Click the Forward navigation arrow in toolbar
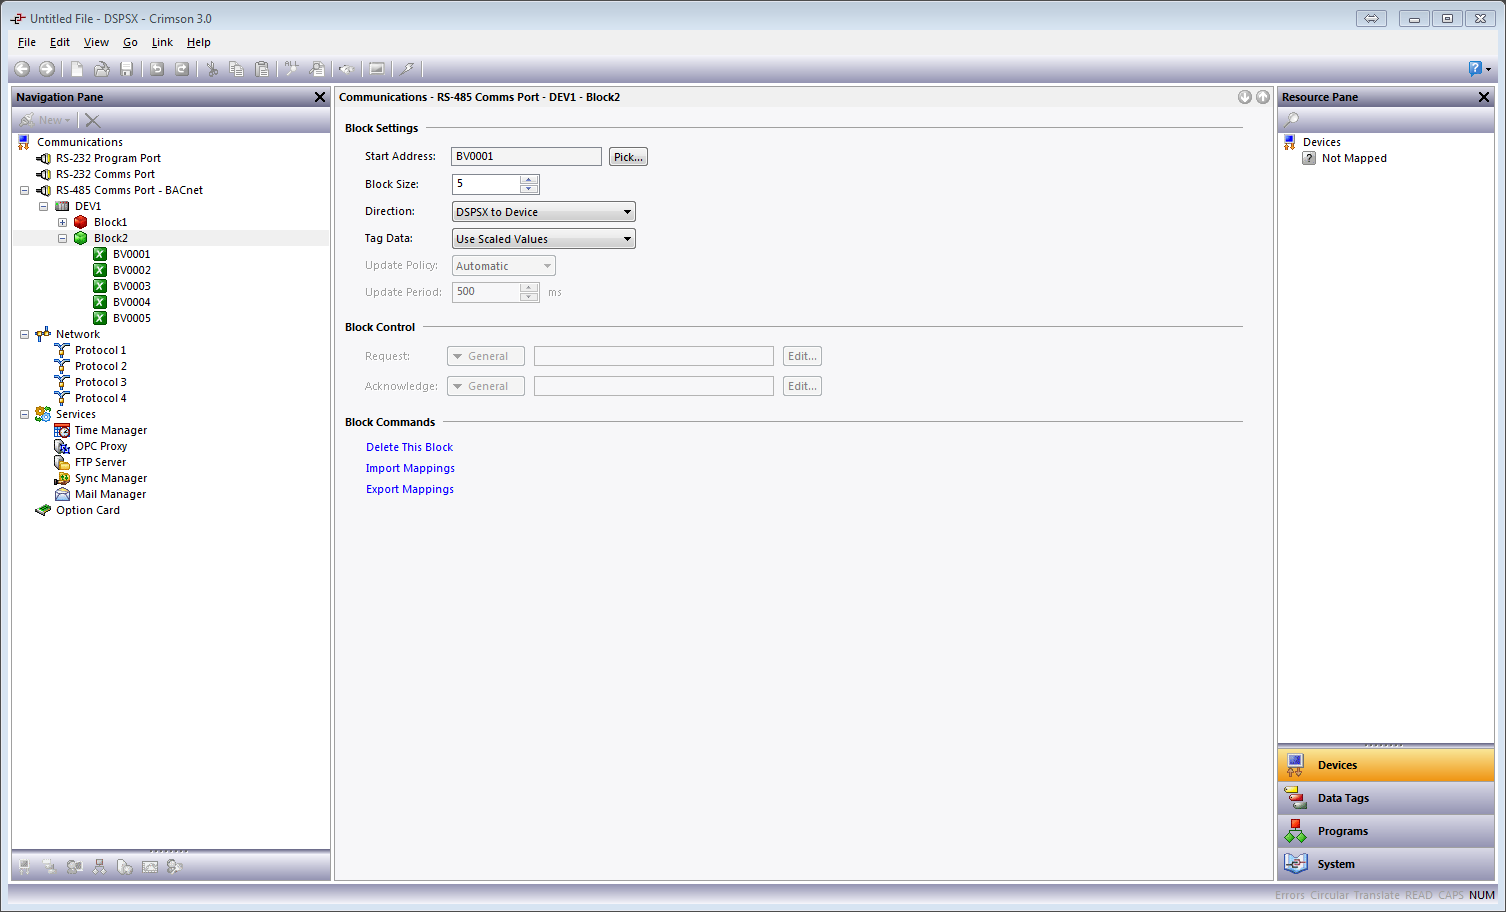This screenshot has width=1506, height=912. tap(47, 69)
